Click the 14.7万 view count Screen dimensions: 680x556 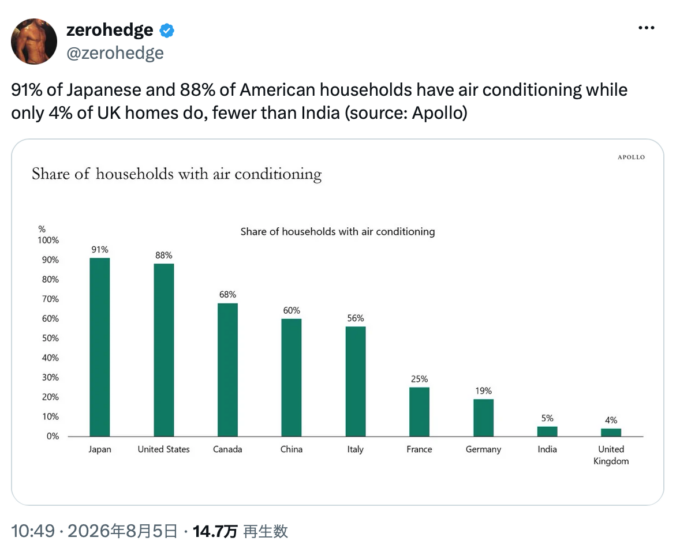tap(215, 531)
